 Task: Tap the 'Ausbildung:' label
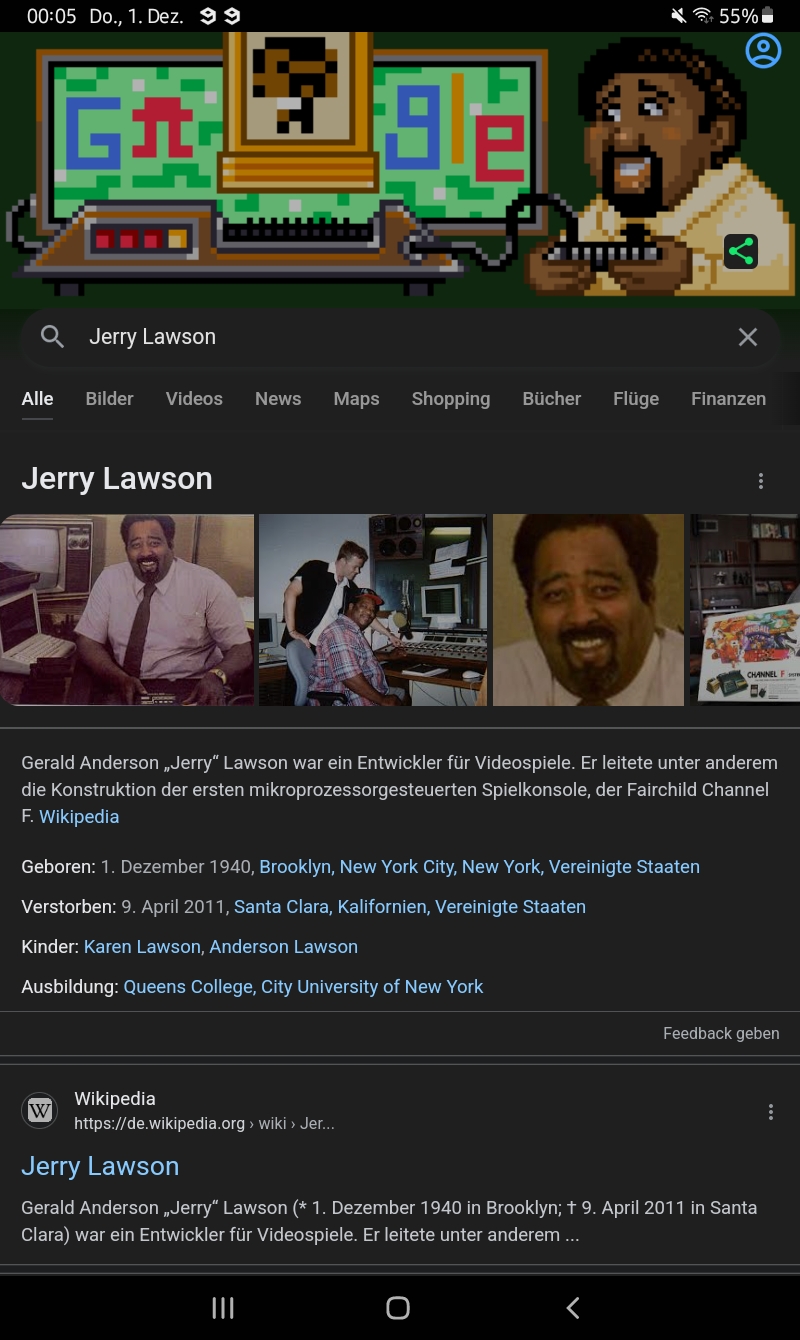tap(70, 987)
